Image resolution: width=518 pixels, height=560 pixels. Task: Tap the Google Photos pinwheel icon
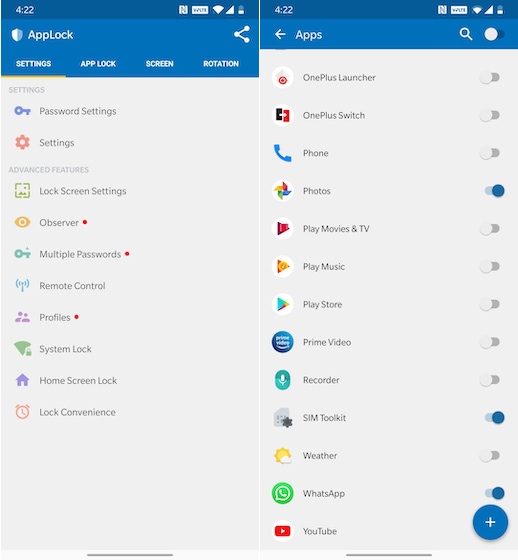(x=283, y=191)
